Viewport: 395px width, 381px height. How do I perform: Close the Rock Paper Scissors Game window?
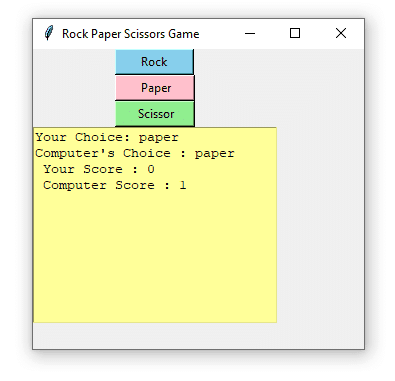[341, 33]
